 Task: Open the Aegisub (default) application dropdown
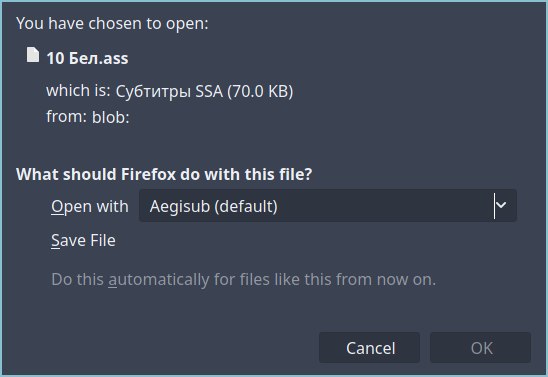(328, 205)
